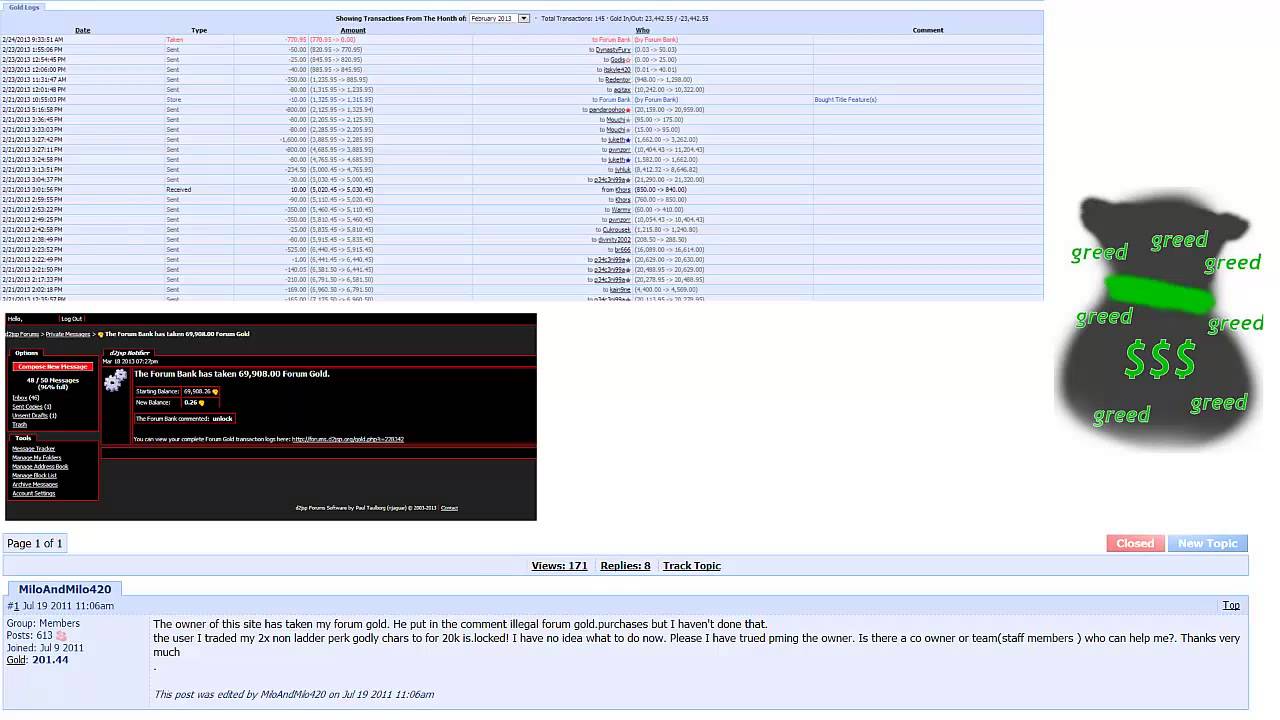Sort by the Amount column header
The image size is (1280, 720).
(353, 30)
